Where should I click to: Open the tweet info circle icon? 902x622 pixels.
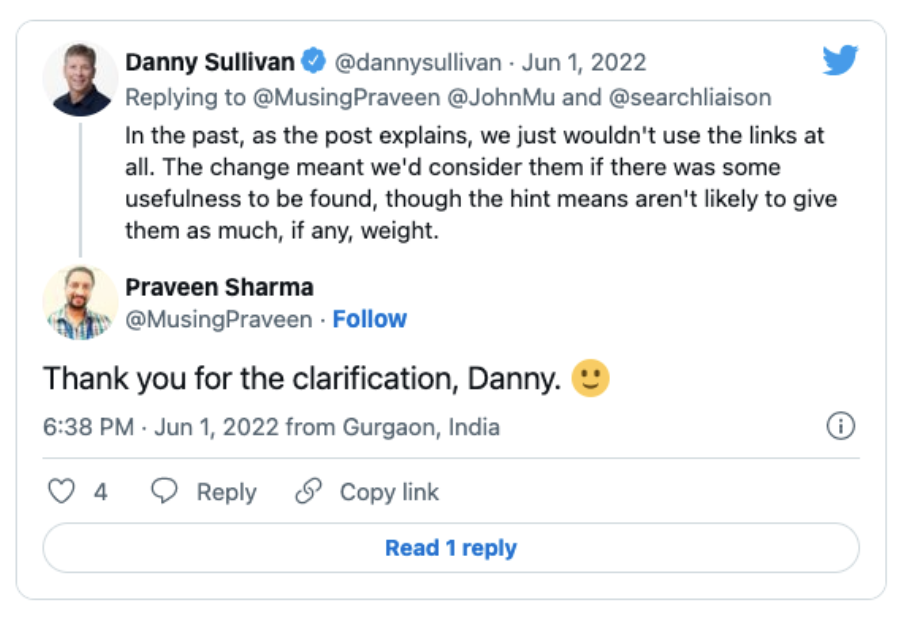(841, 427)
